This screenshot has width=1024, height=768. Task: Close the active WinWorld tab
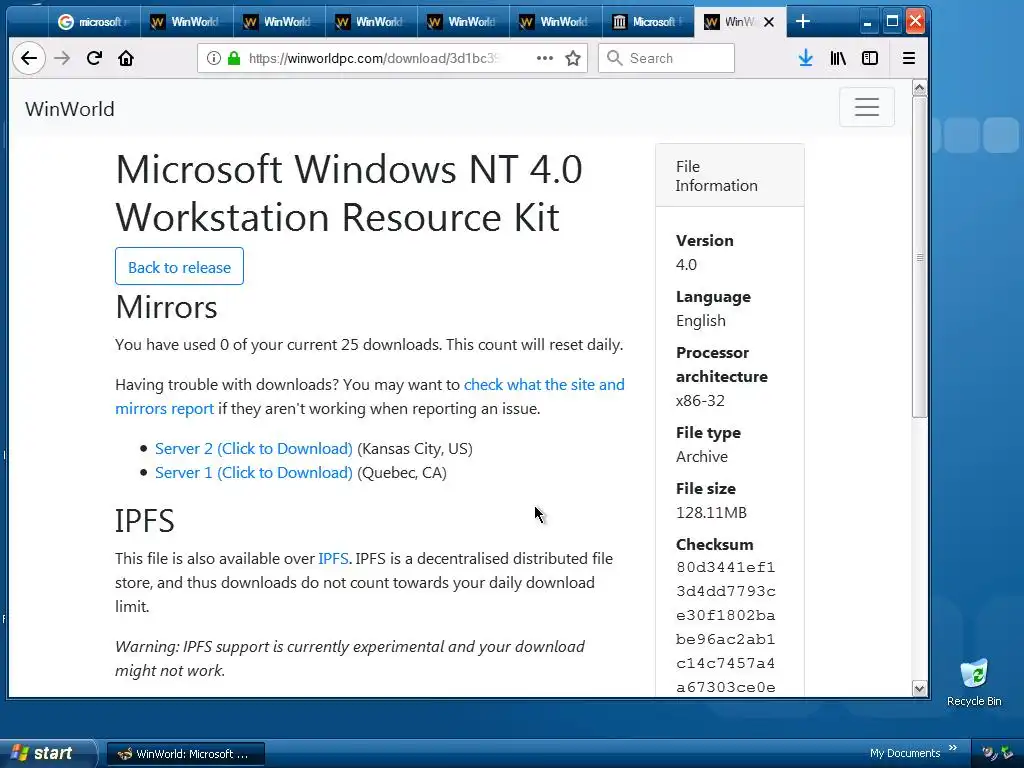[769, 22]
